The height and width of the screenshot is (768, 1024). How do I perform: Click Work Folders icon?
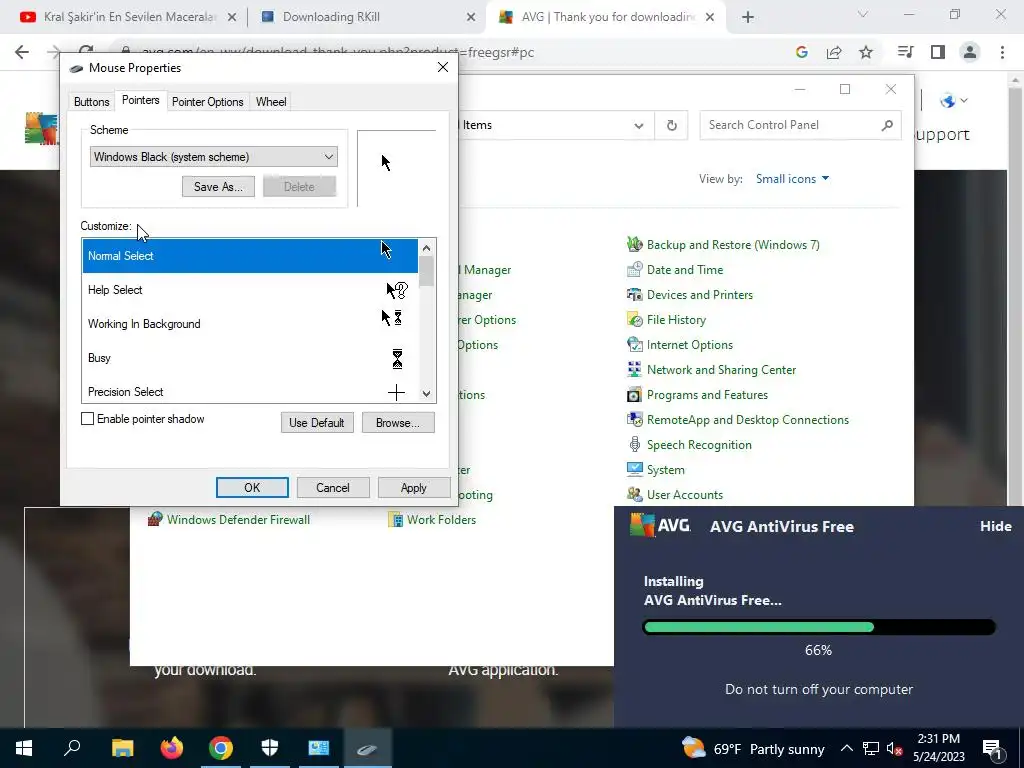395,520
